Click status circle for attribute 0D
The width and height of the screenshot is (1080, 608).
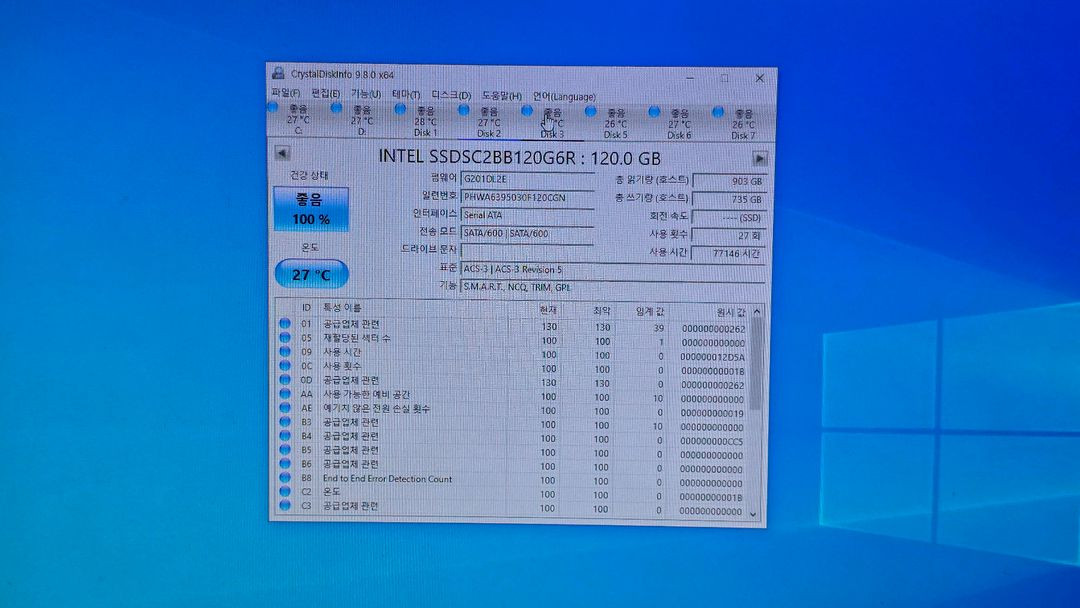284,379
